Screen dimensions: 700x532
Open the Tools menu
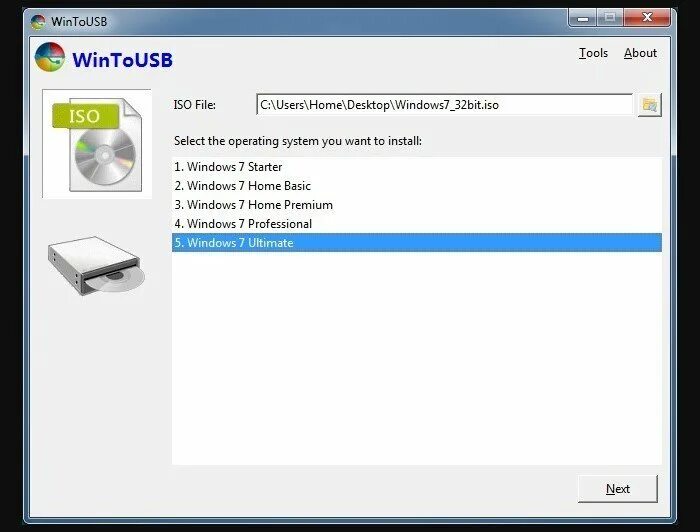point(593,53)
